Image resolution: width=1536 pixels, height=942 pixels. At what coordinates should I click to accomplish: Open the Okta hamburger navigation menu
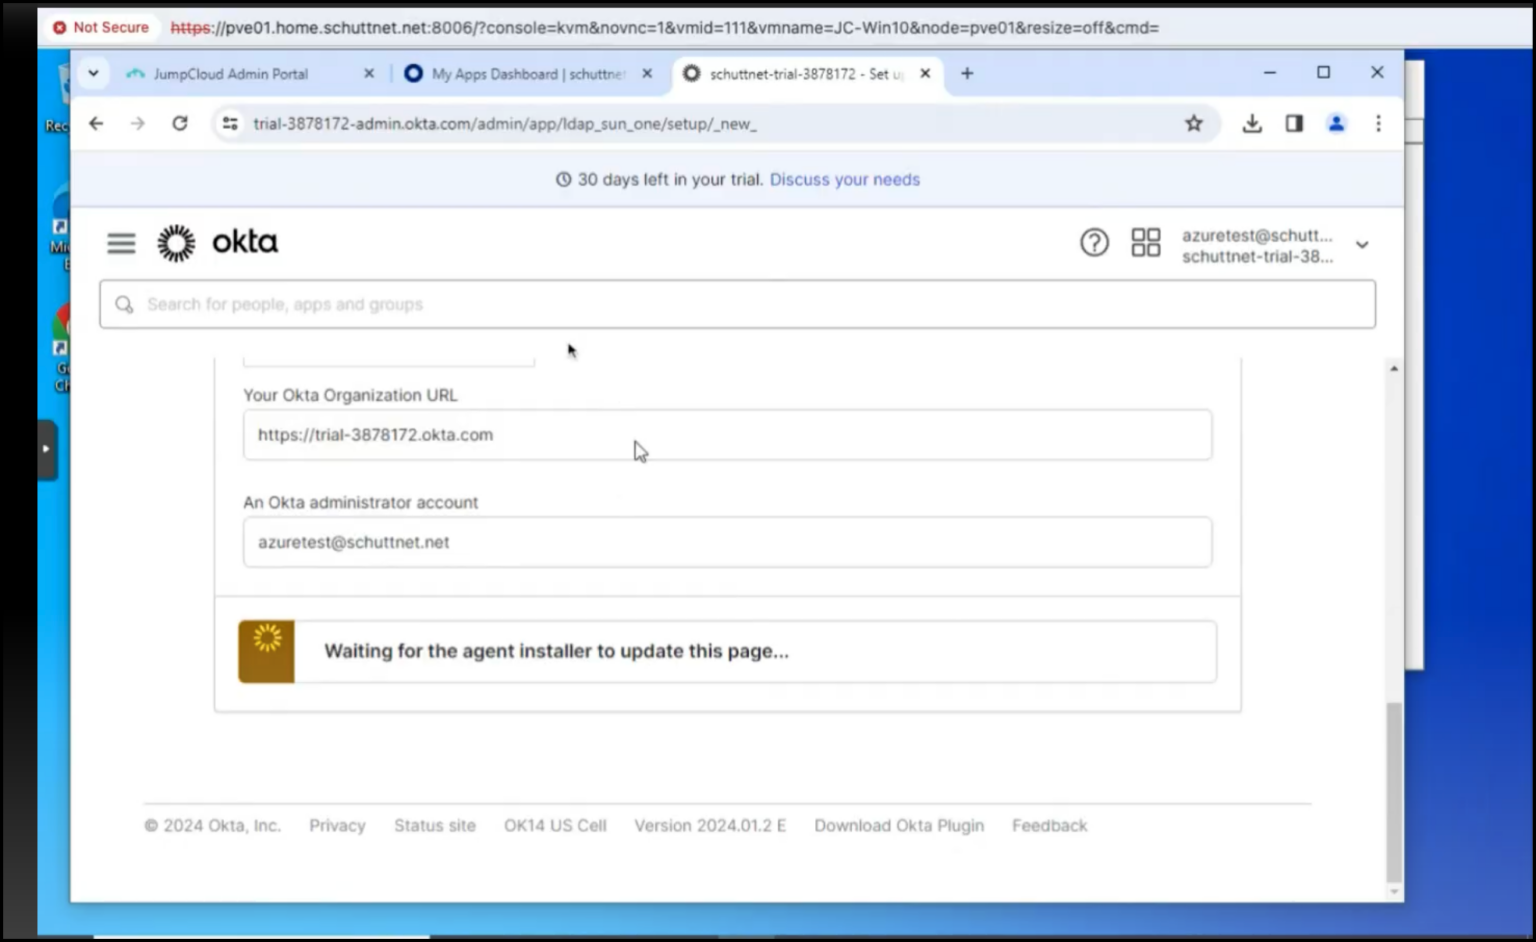pos(120,243)
